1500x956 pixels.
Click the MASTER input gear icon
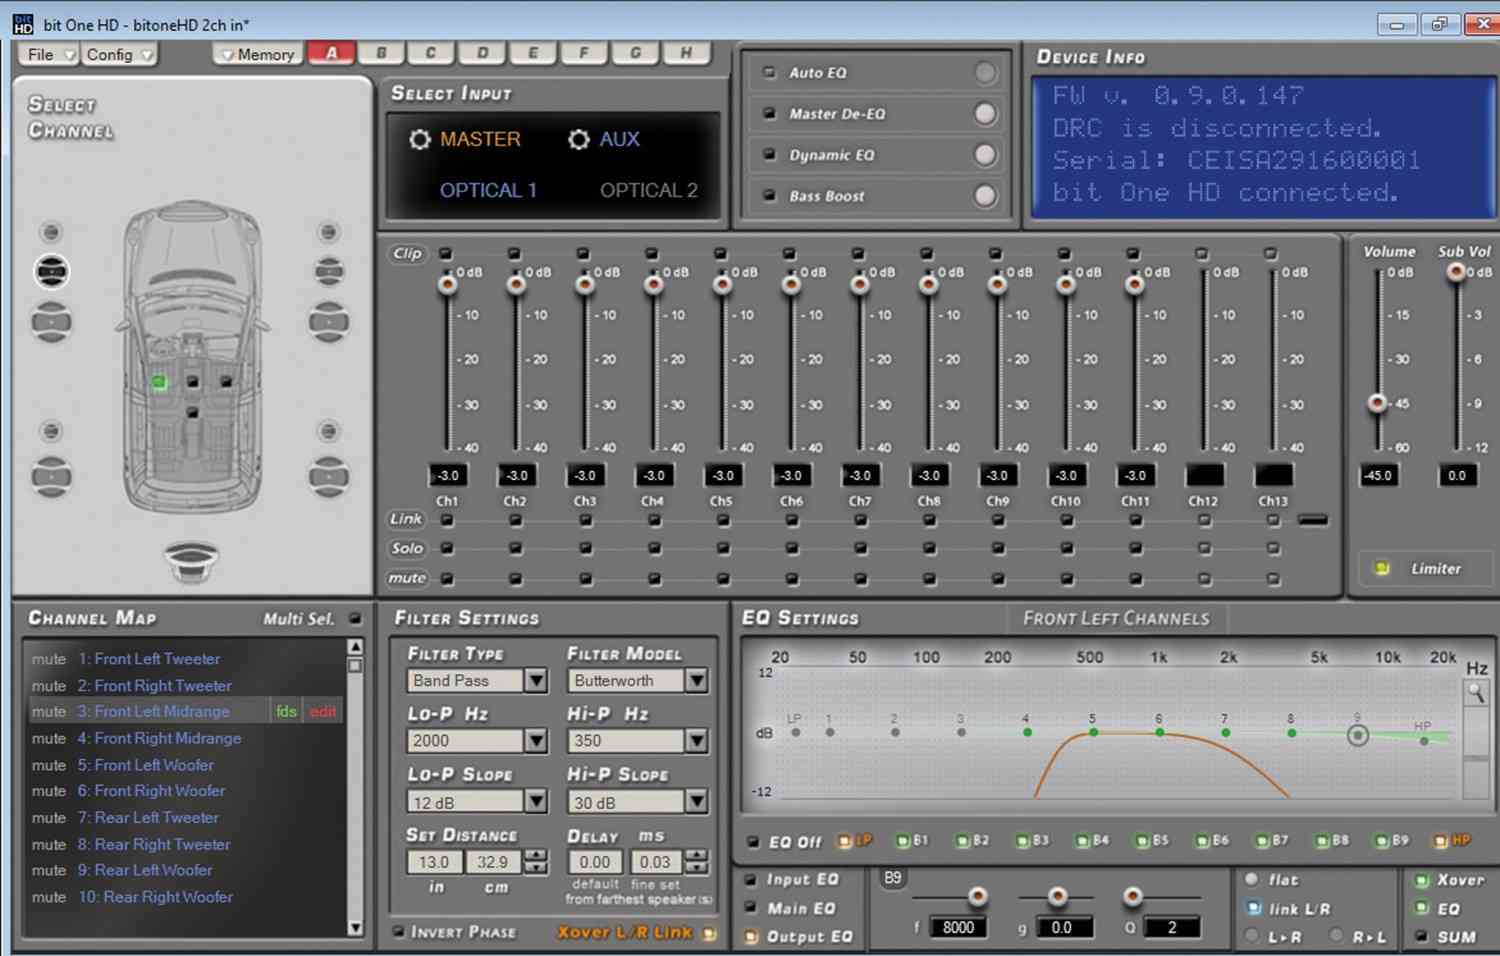pos(420,140)
